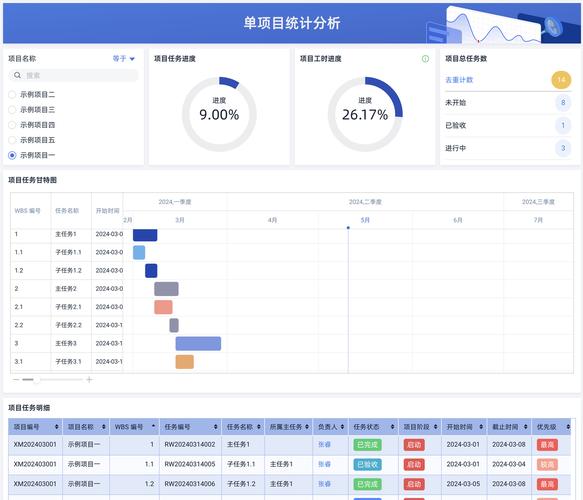The height and width of the screenshot is (500, 583).
Task: Open 张睿 link in 子任务1.2 row
Action: click(324, 484)
